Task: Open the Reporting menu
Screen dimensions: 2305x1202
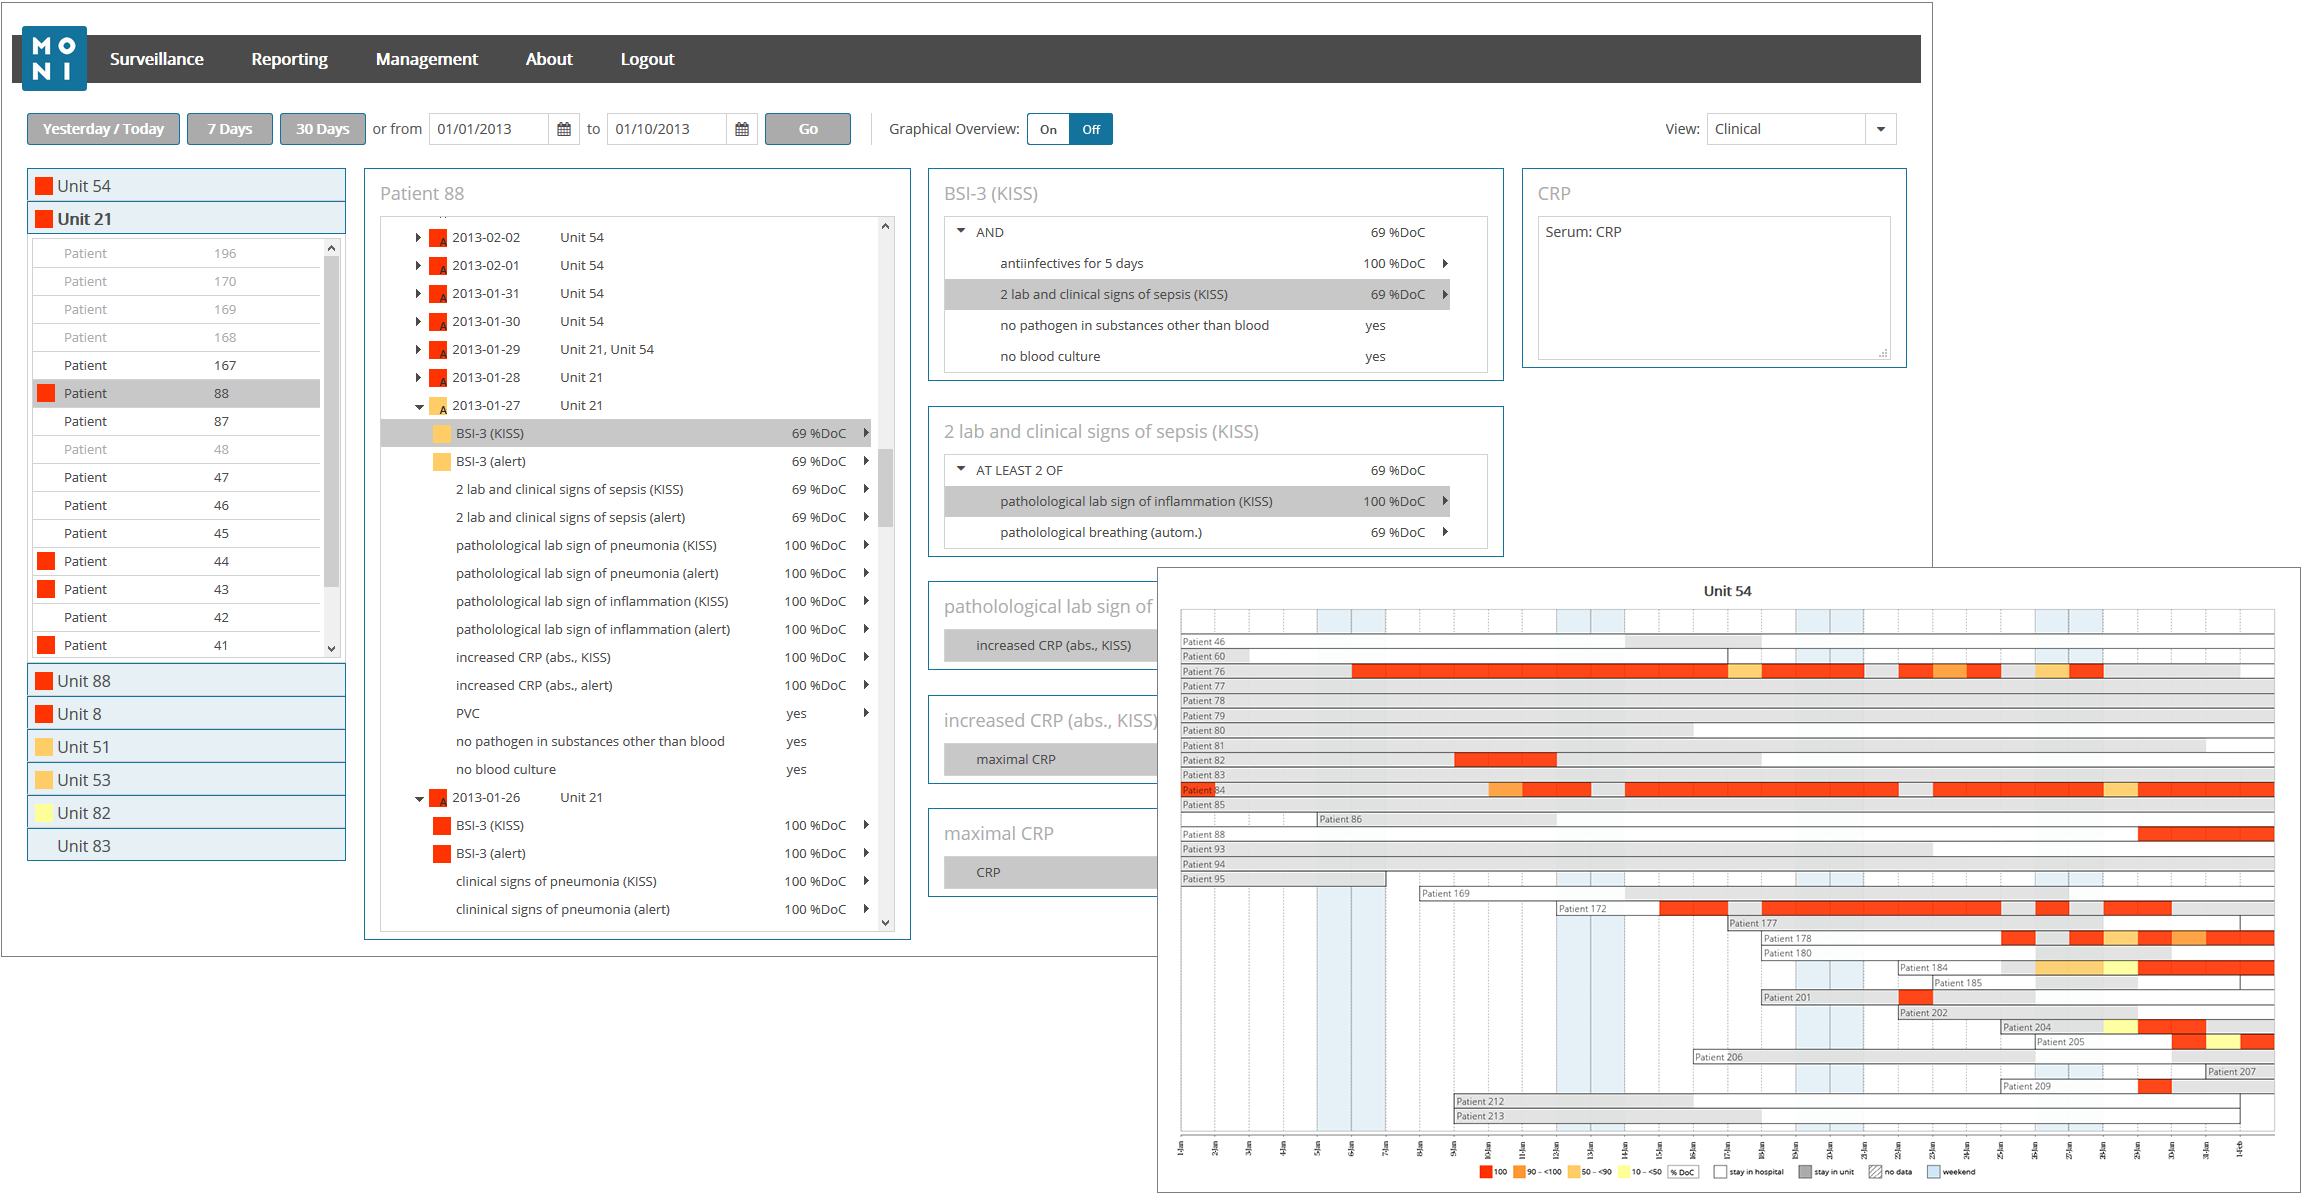Action: (x=289, y=59)
